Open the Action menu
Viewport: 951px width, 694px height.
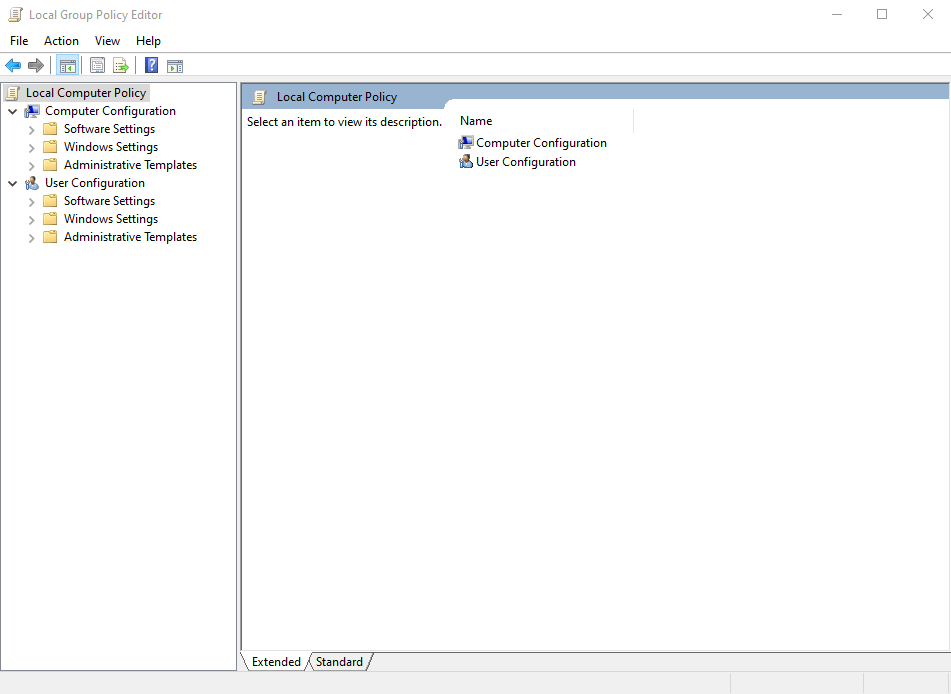coord(61,41)
